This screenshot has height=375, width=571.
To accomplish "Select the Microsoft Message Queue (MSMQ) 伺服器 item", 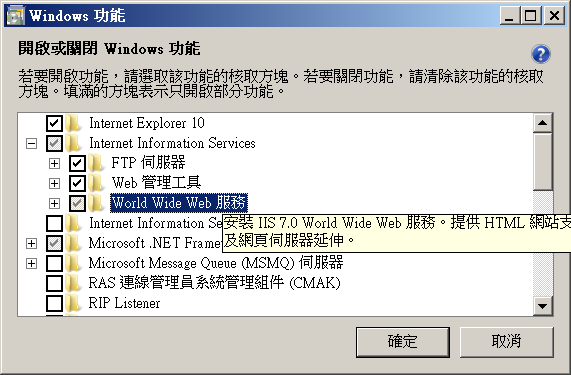I will point(216,263).
